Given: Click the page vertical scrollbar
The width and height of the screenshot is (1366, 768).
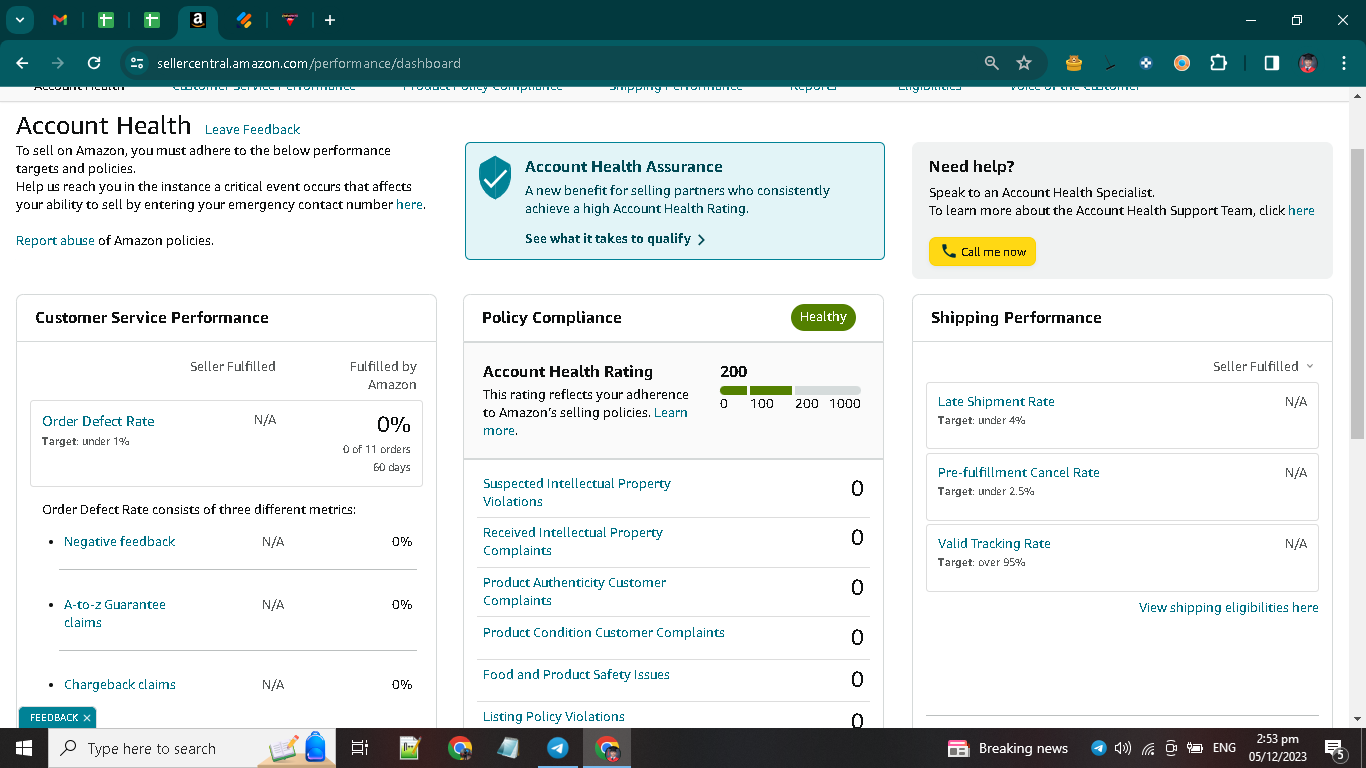Looking at the screenshot, I should coord(1357,293).
